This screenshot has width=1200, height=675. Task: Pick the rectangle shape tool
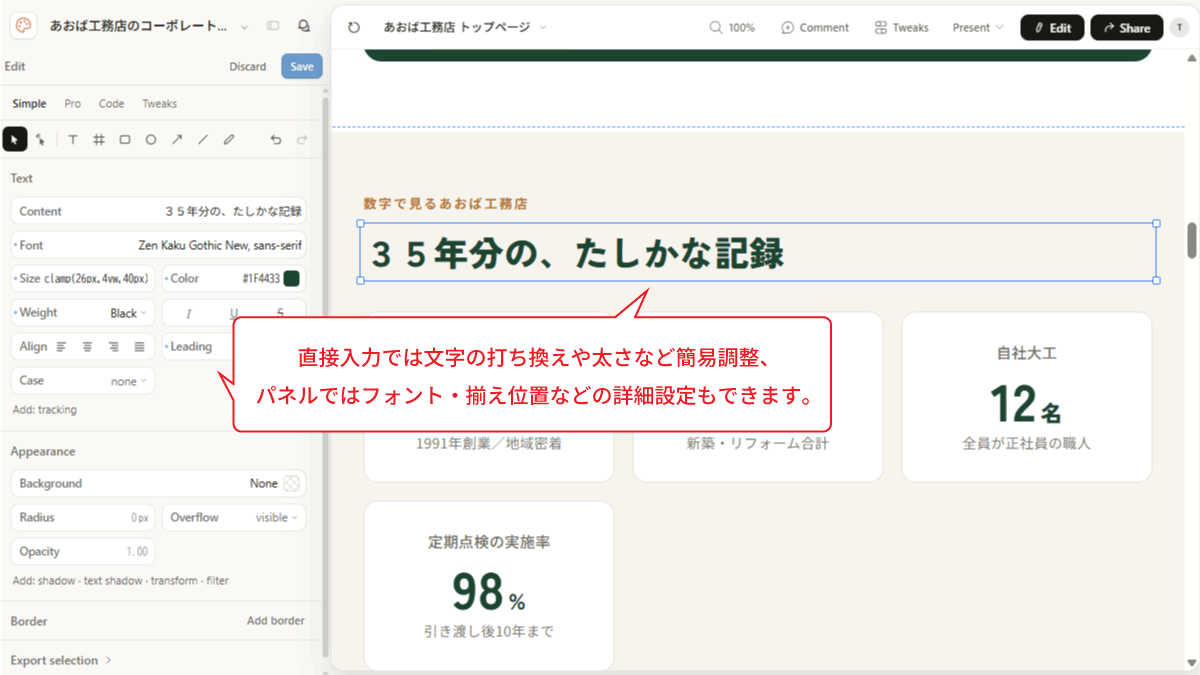coord(125,140)
